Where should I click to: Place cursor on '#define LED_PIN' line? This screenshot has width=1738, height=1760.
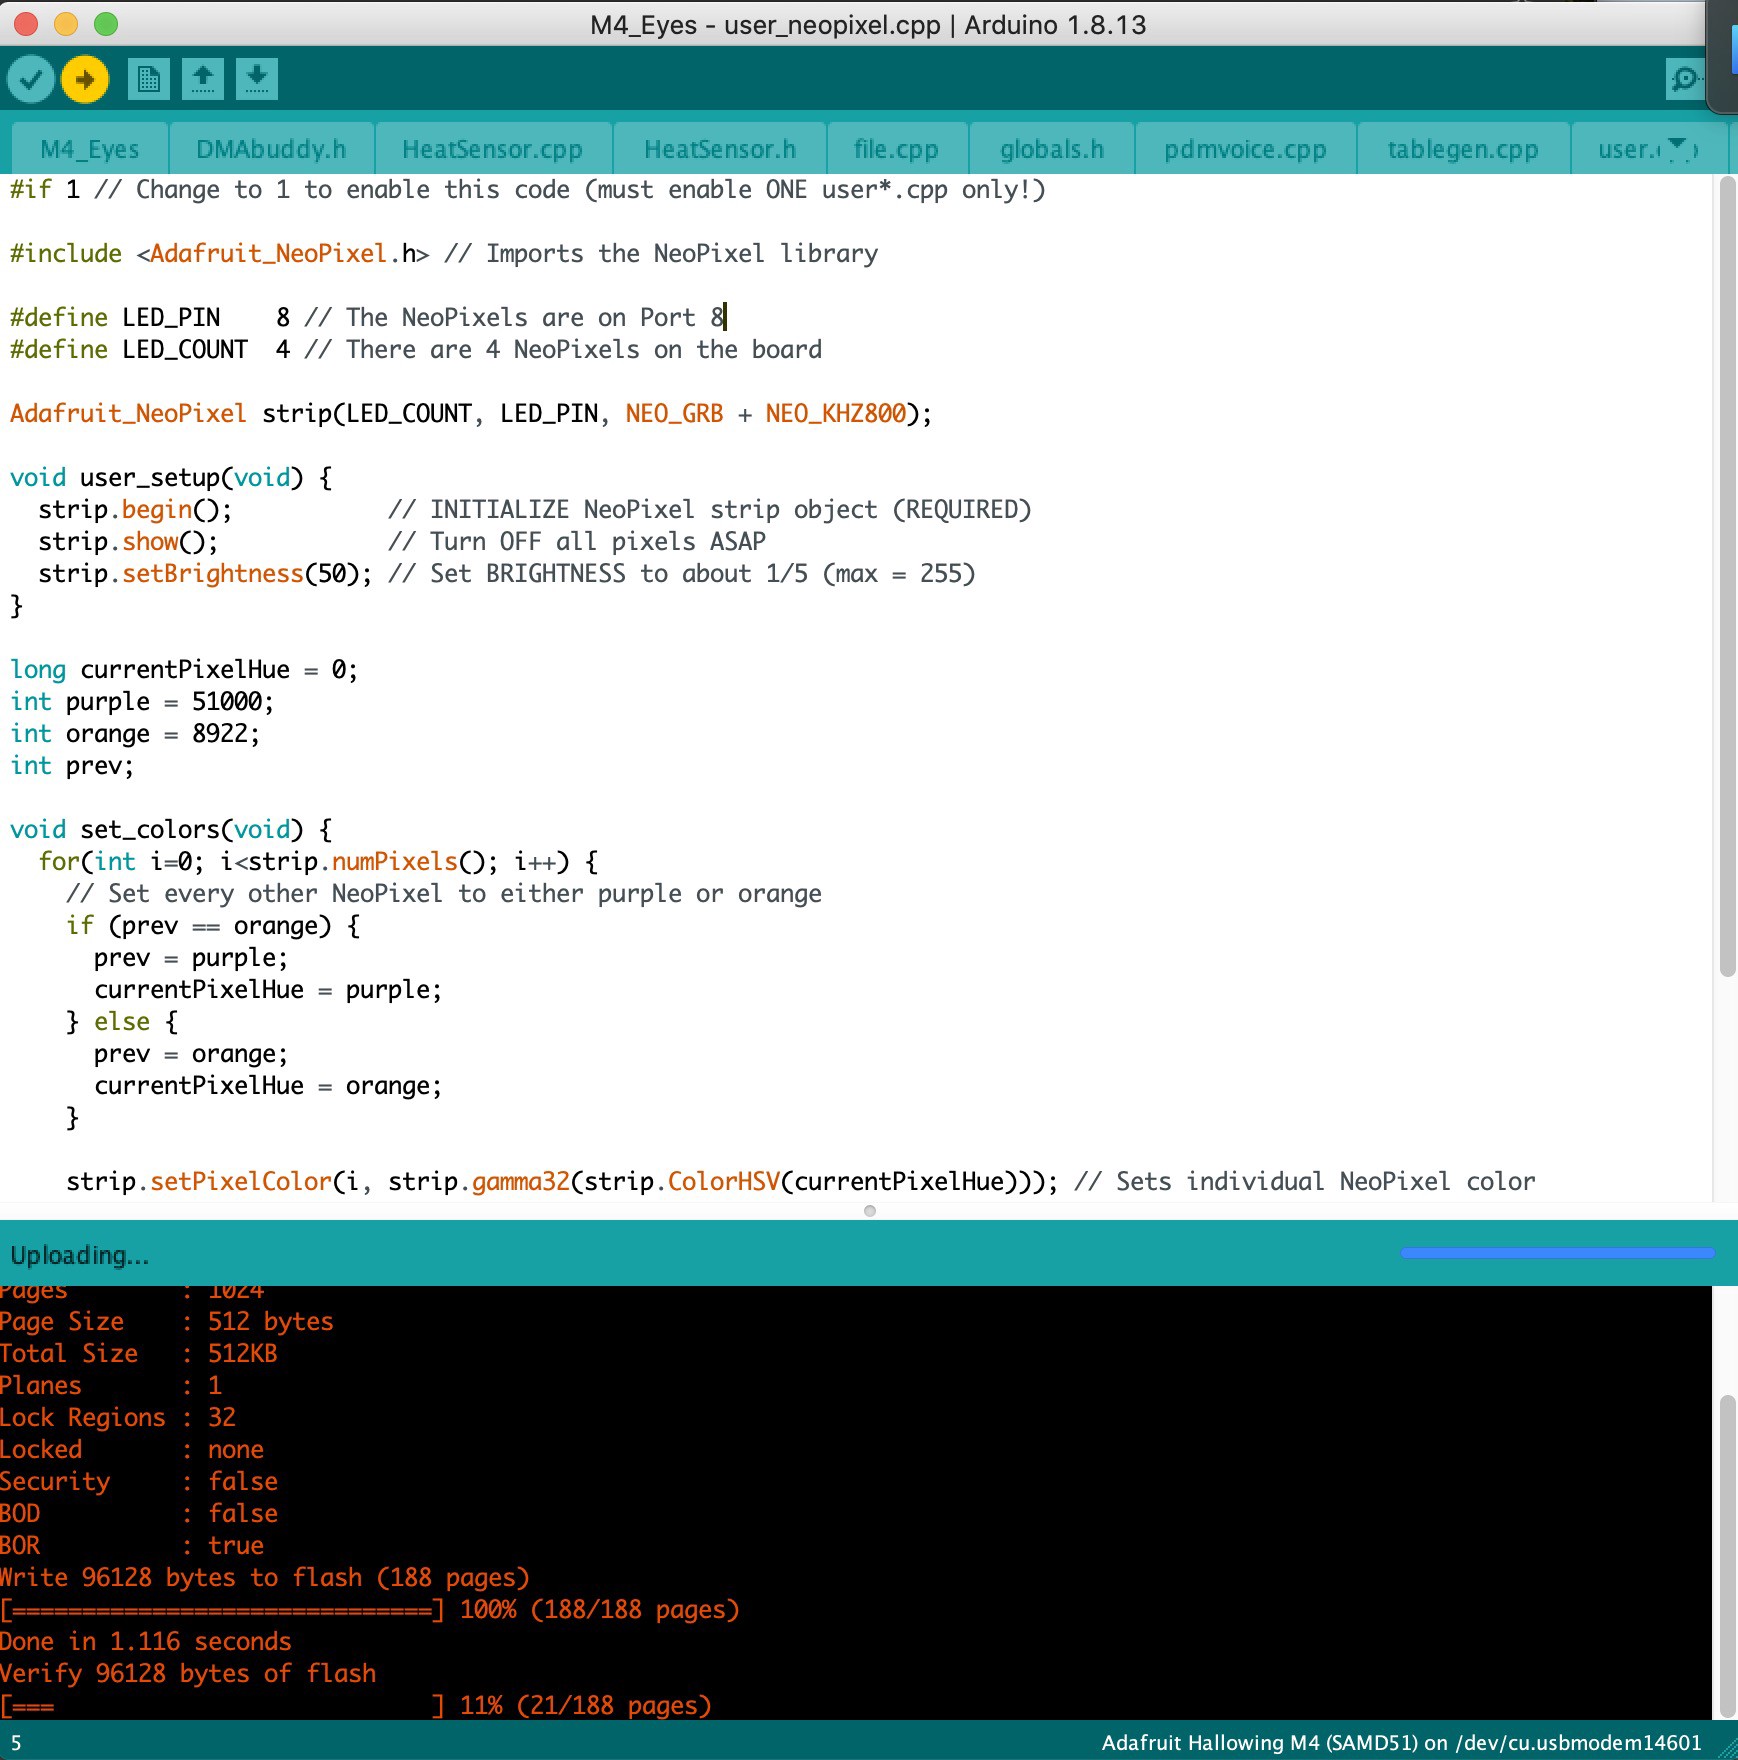(x=368, y=317)
